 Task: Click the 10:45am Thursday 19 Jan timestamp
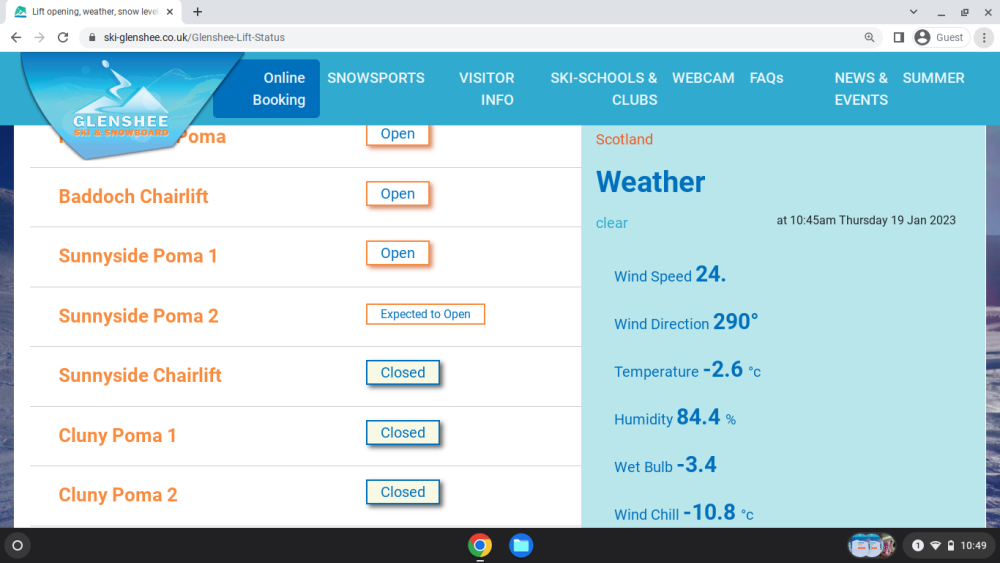[x=866, y=220]
